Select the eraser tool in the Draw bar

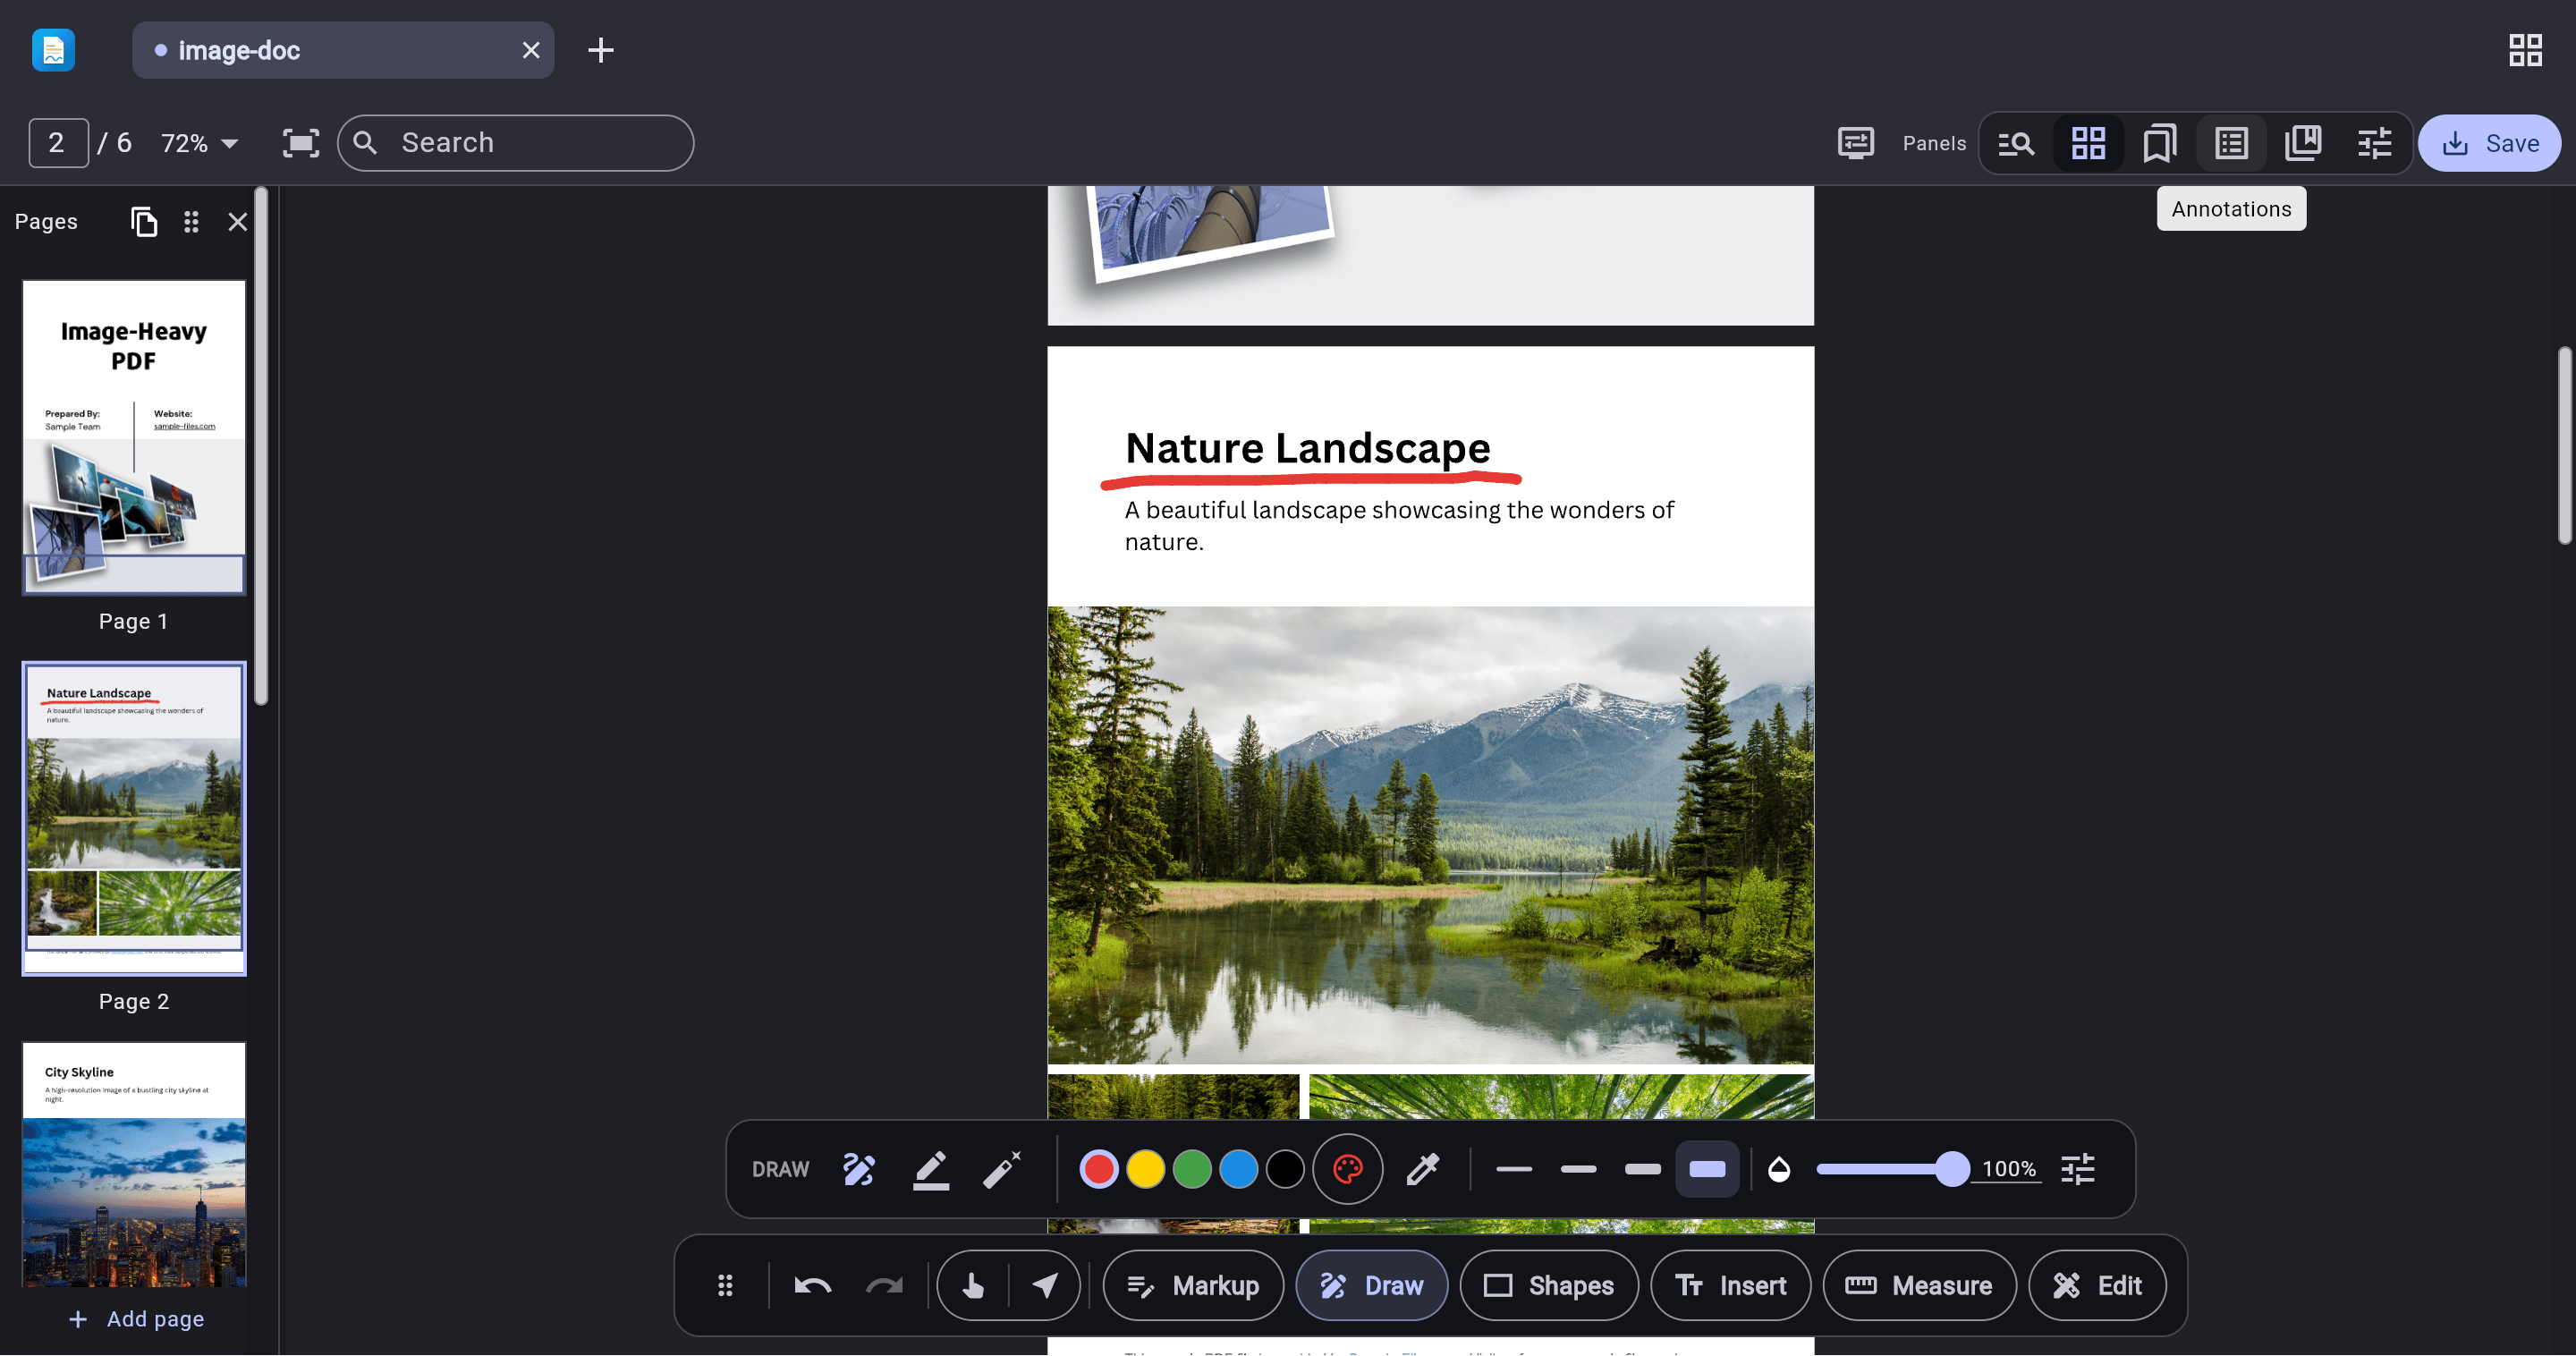tap(1001, 1169)
